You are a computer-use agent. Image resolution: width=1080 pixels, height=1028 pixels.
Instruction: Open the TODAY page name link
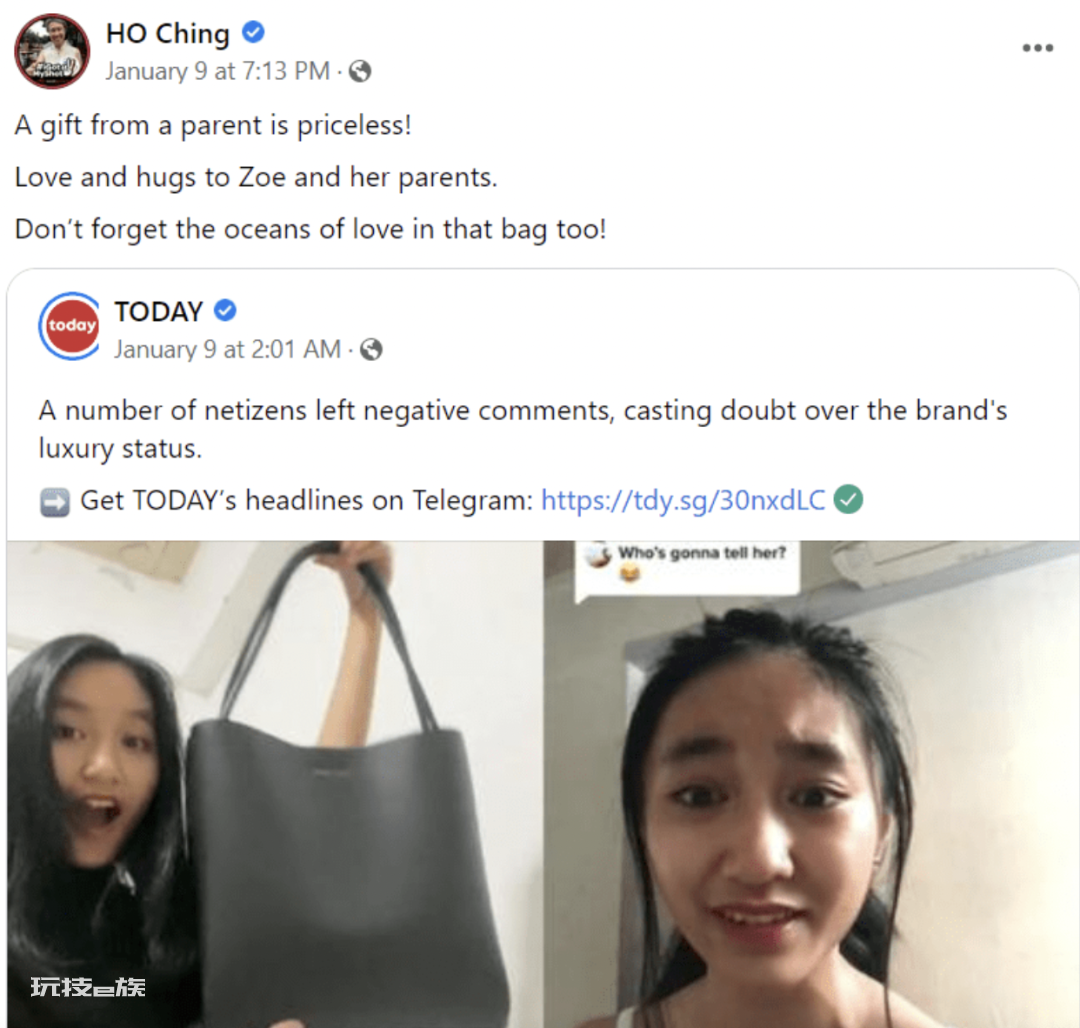pos(158,311)
